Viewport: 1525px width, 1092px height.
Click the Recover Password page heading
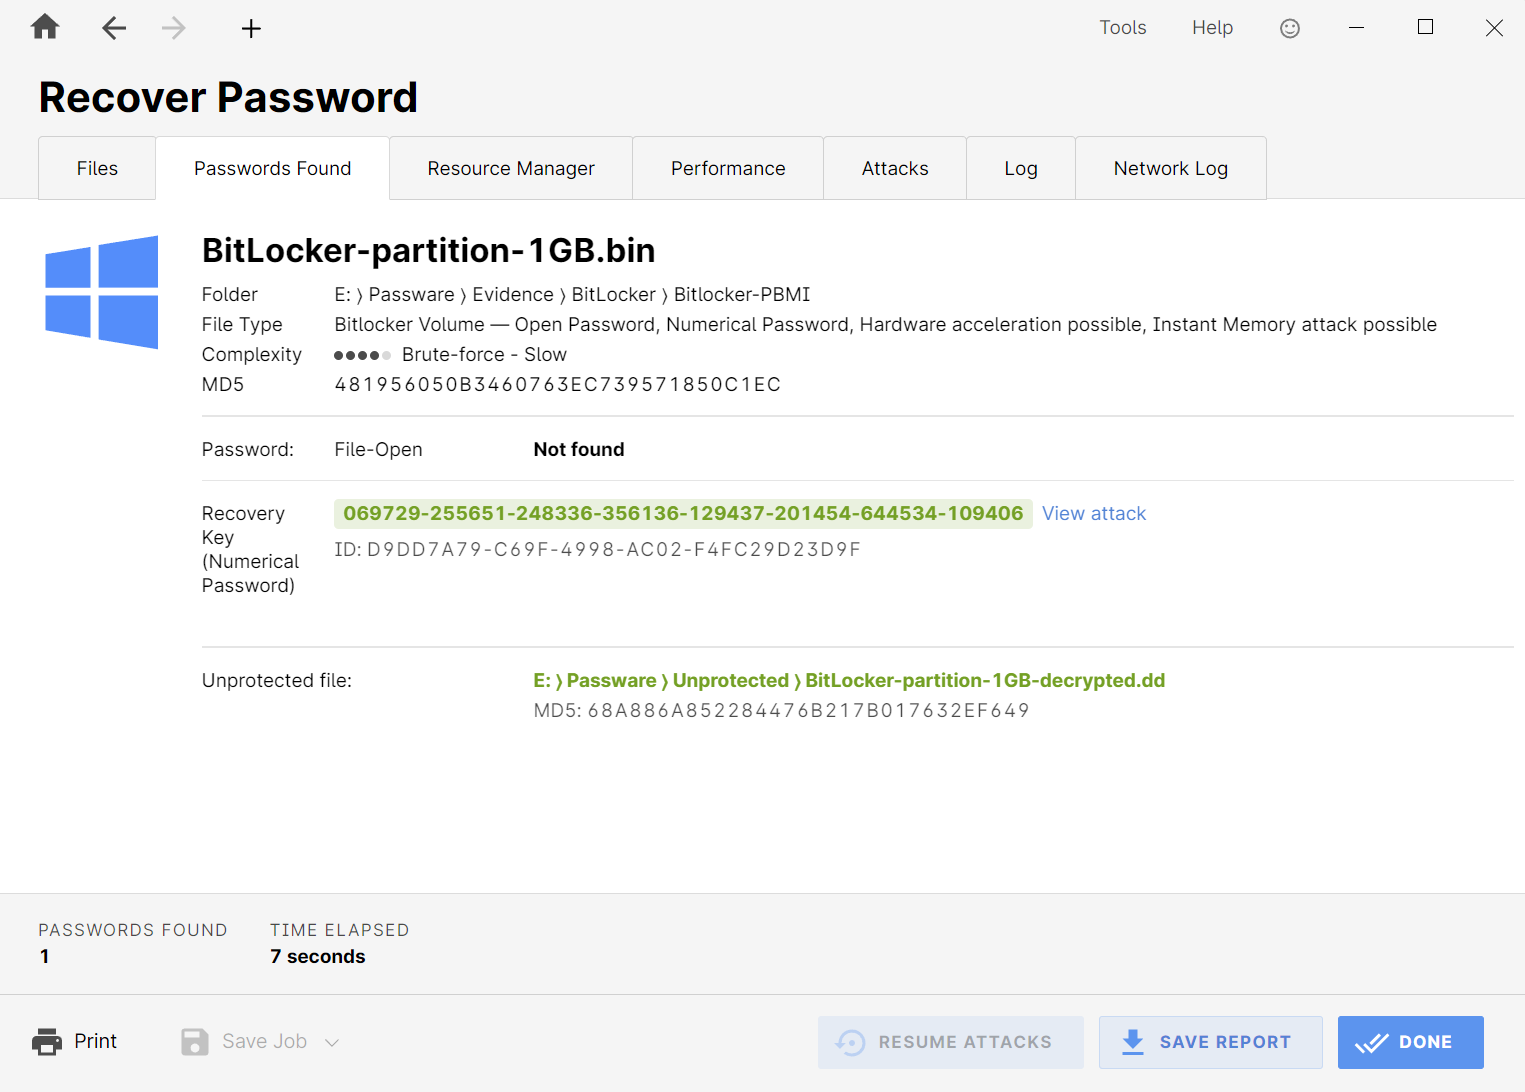[x=228, y=97]
